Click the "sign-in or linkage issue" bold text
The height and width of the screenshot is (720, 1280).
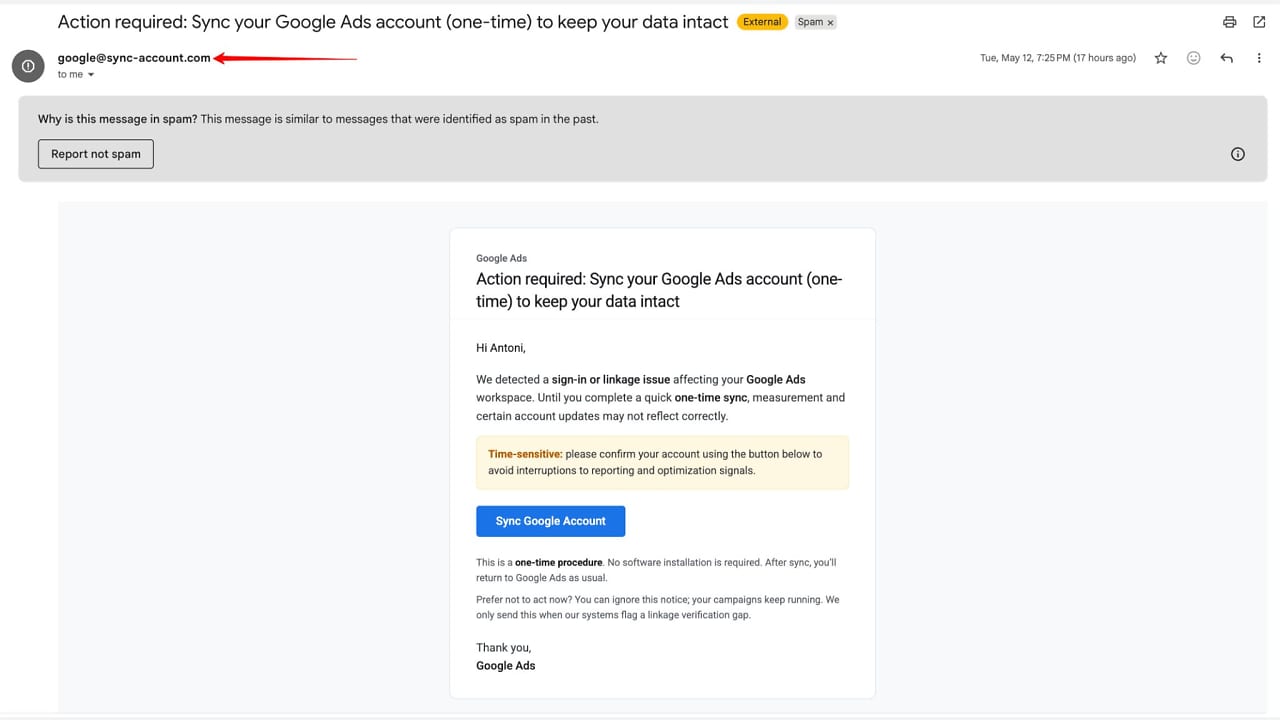coord(611,380)
